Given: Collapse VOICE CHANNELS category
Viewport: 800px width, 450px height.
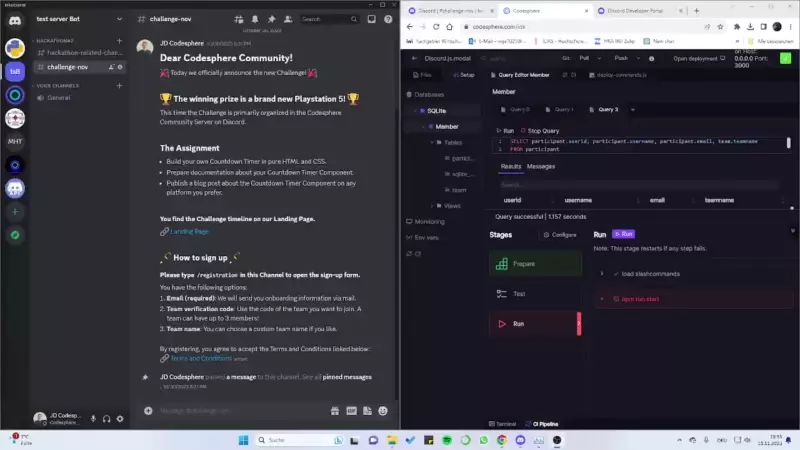Looking at the screenshot, I should (x=57, y=86).
